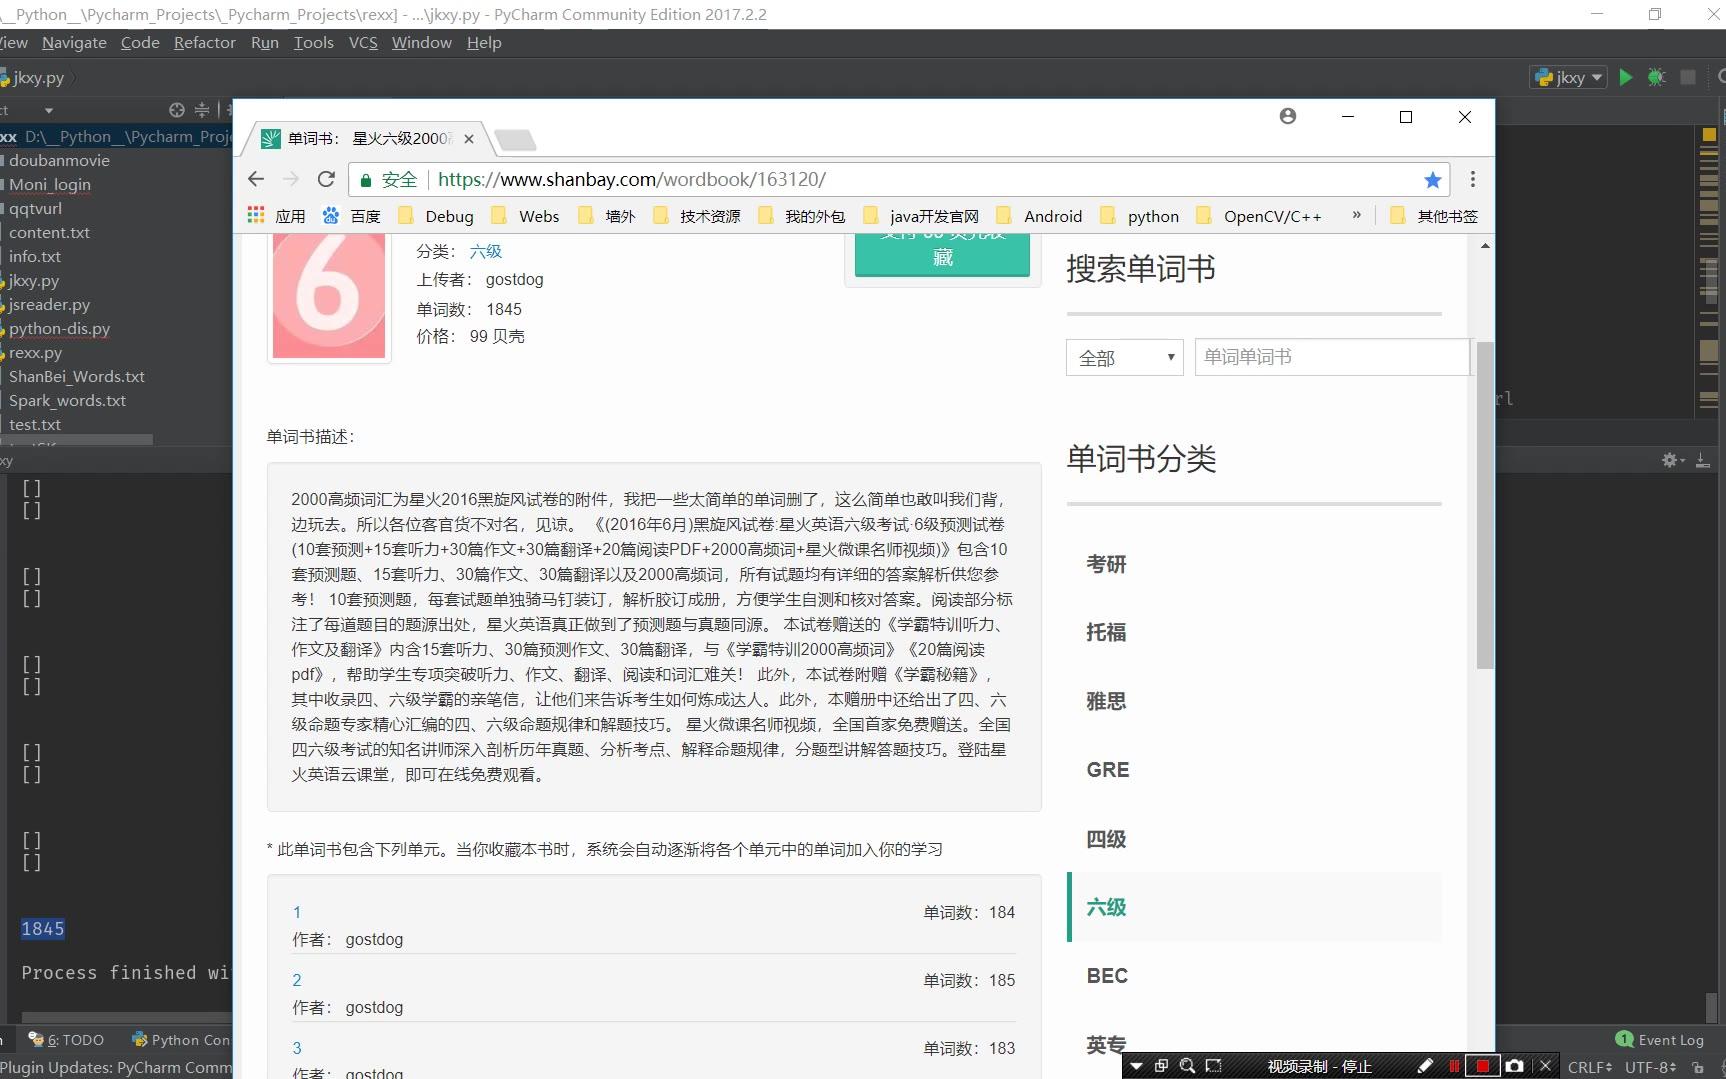Take a screenshot with the camera icon
Image resolution: width=1726 pixels, height=1079 pixels.
[1515, 1066]
